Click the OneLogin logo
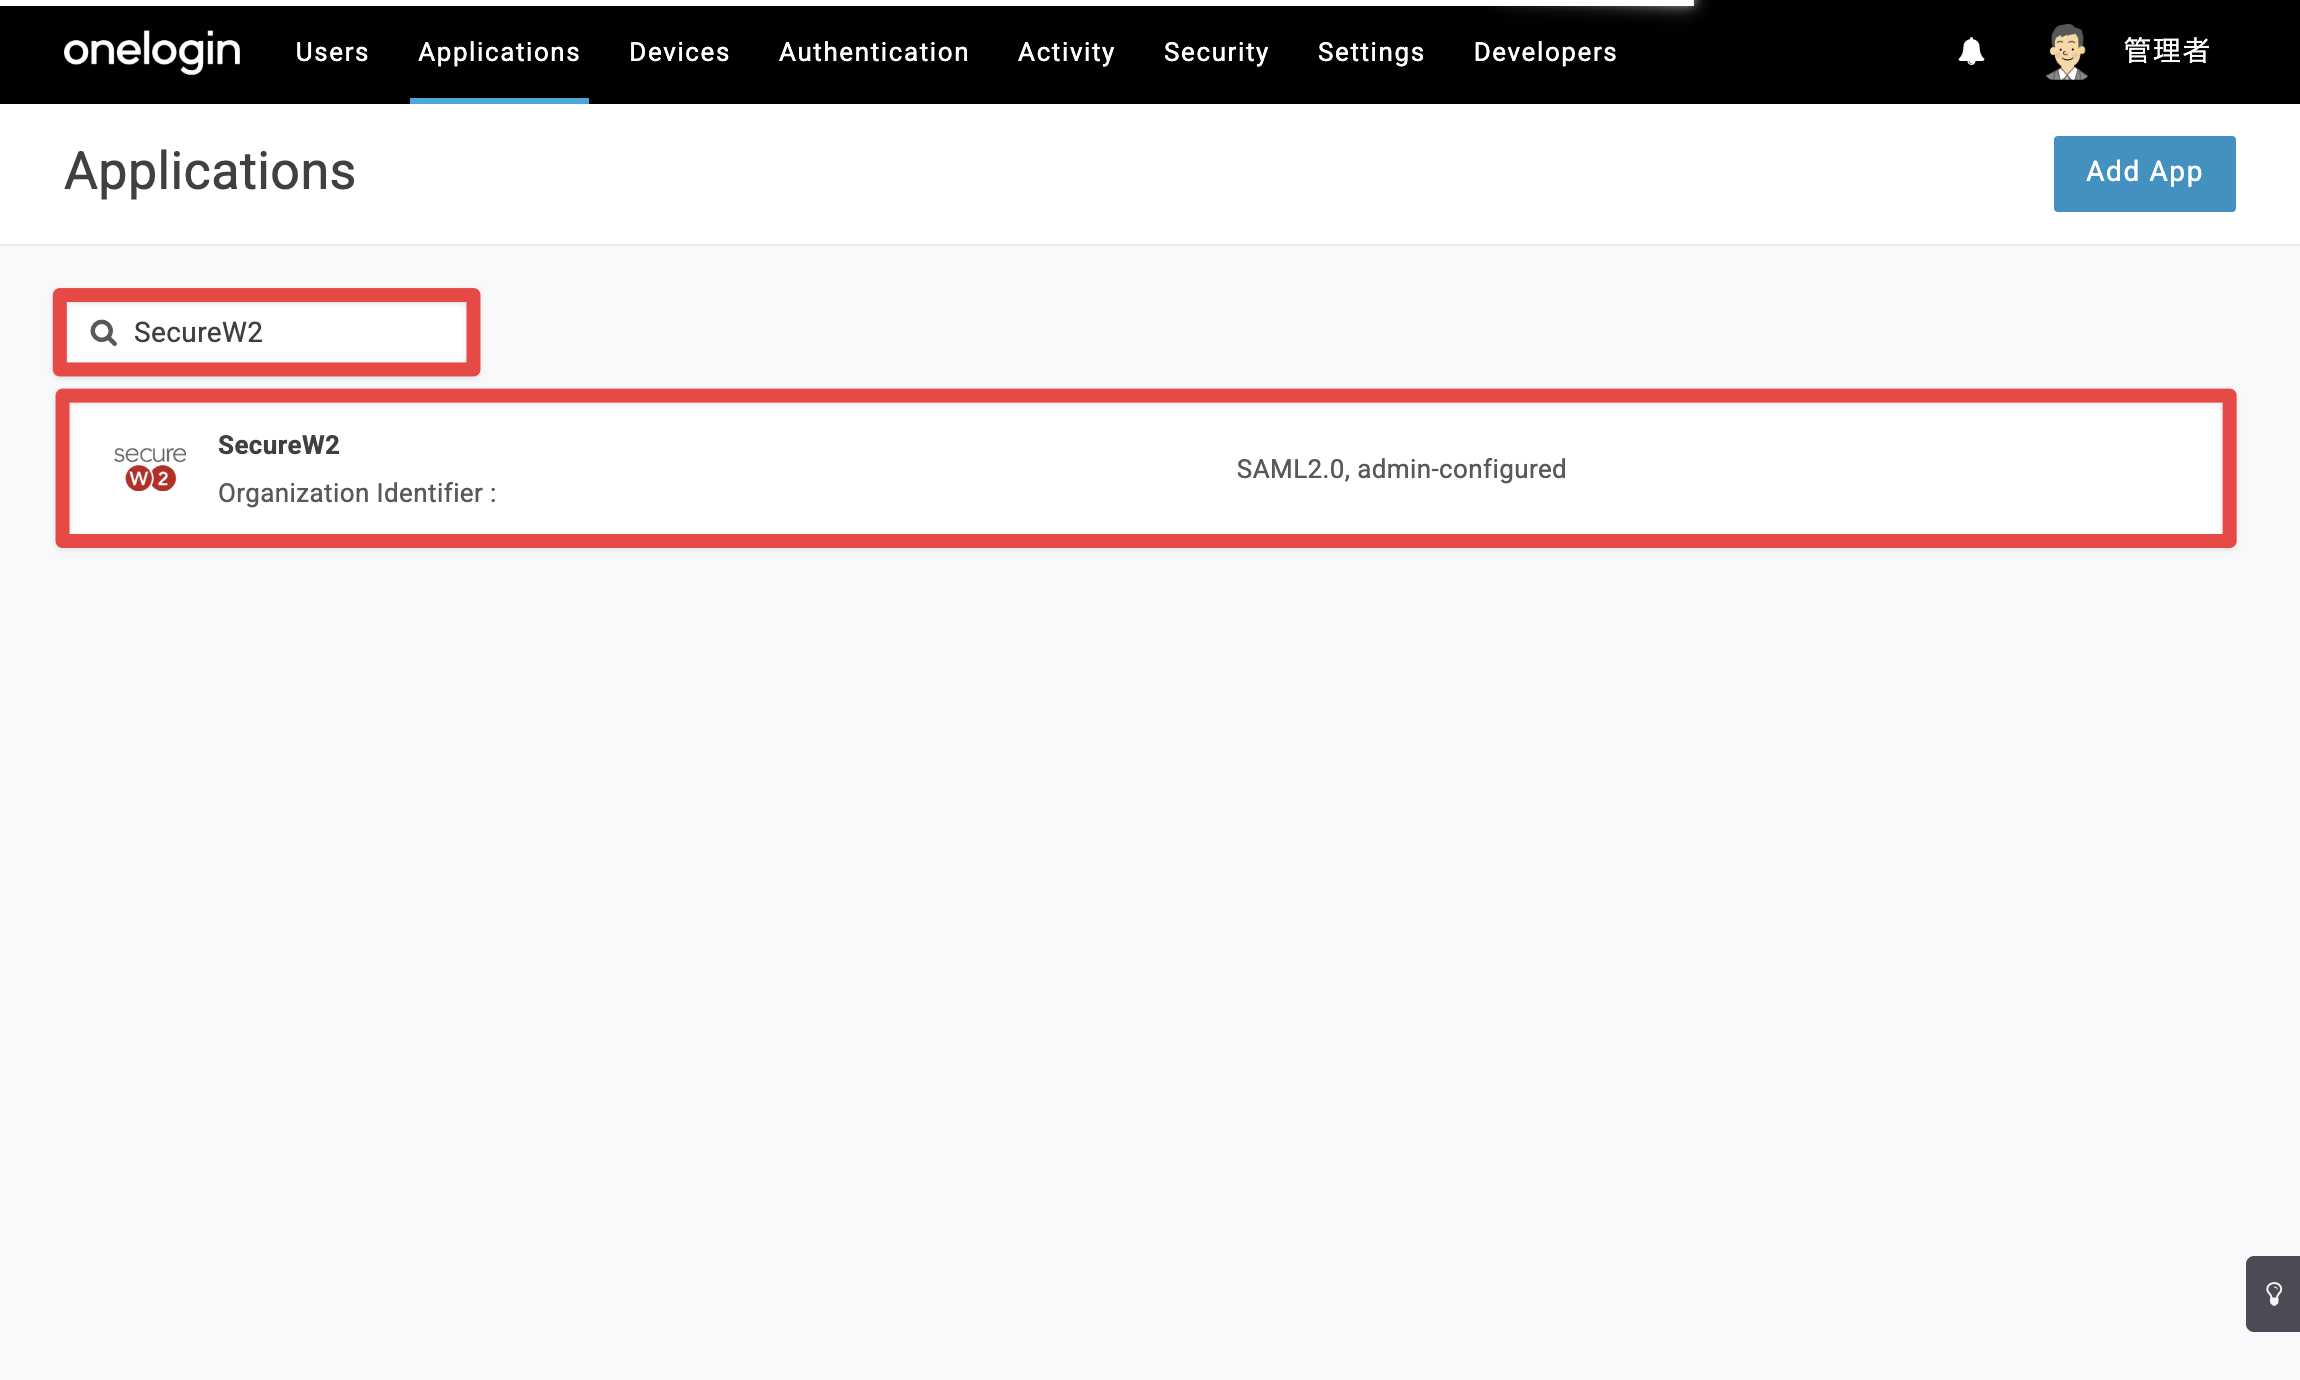 tap(152, 51)
